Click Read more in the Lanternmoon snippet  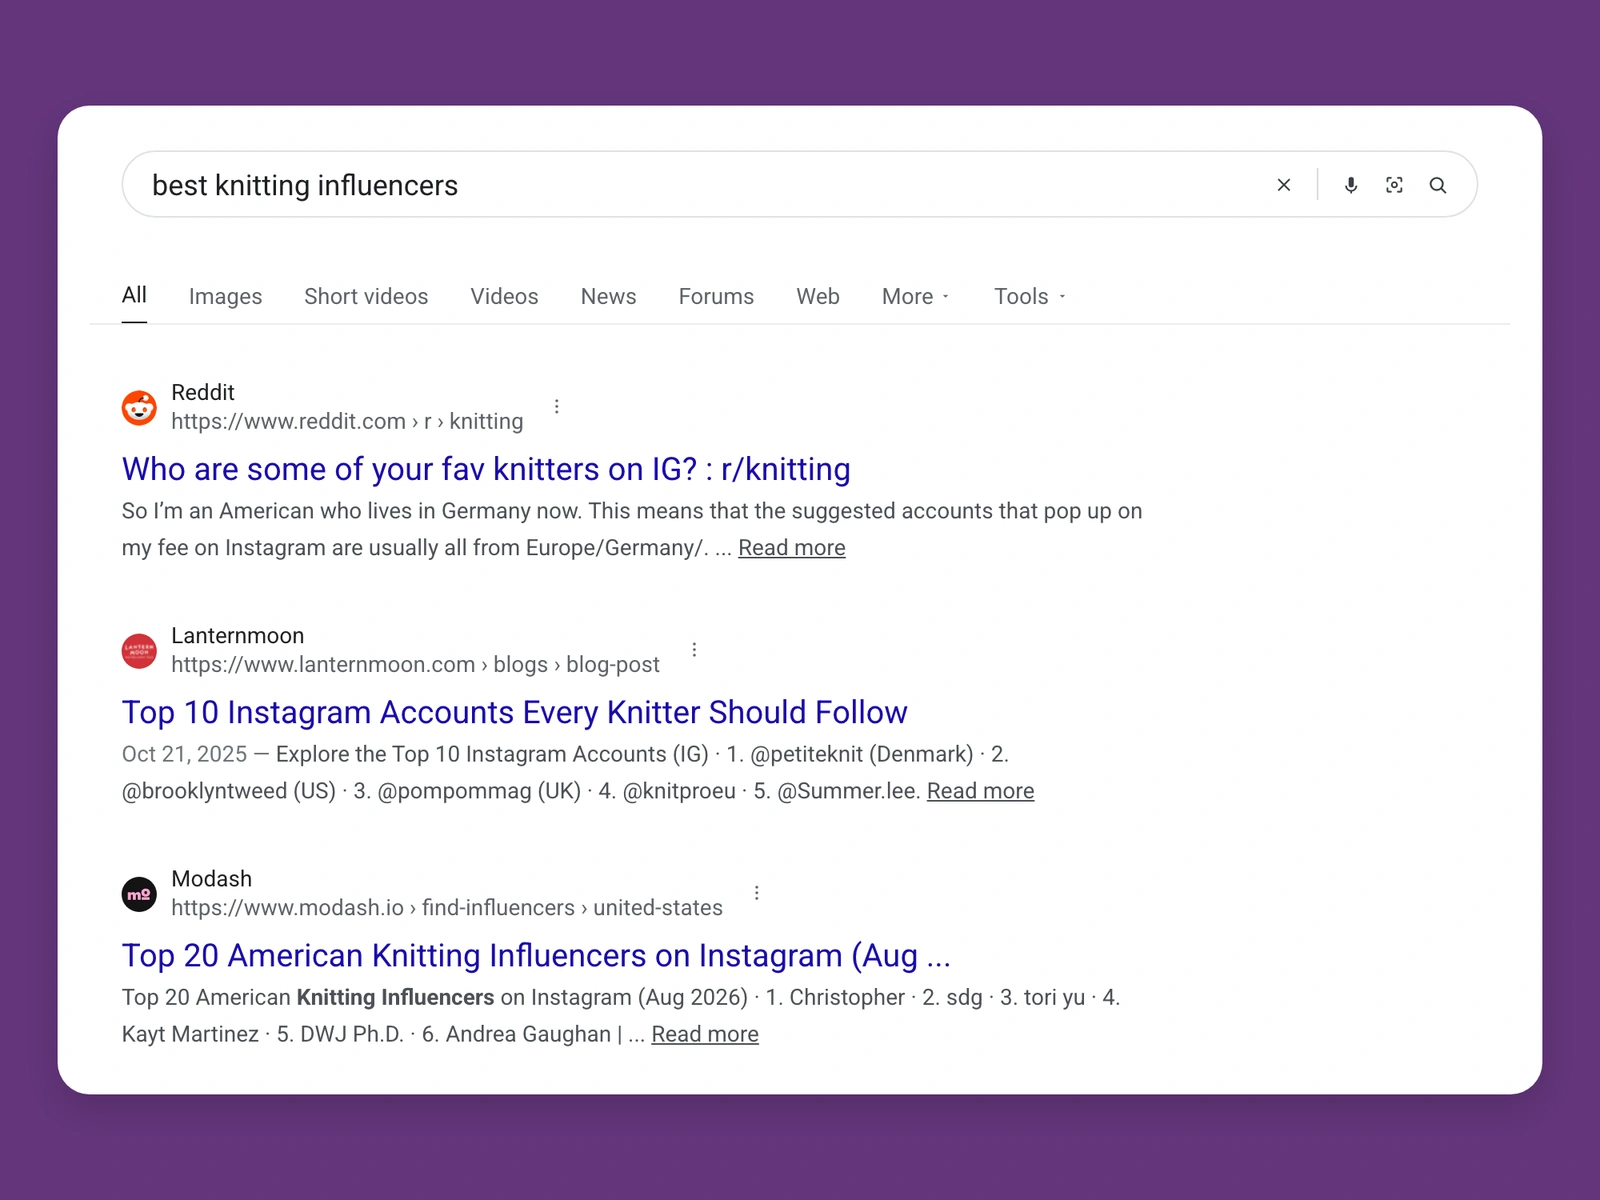(x=980, y=791)
